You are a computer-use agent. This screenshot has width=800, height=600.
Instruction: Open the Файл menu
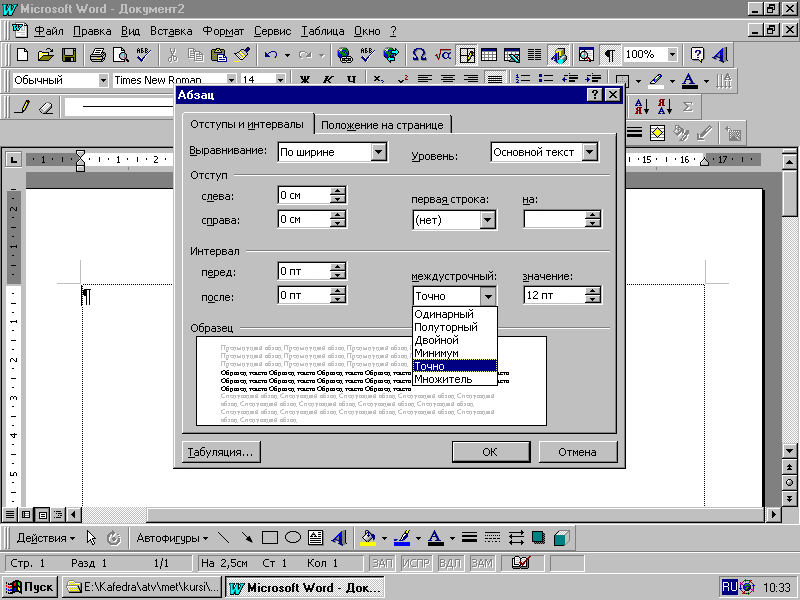49,31
